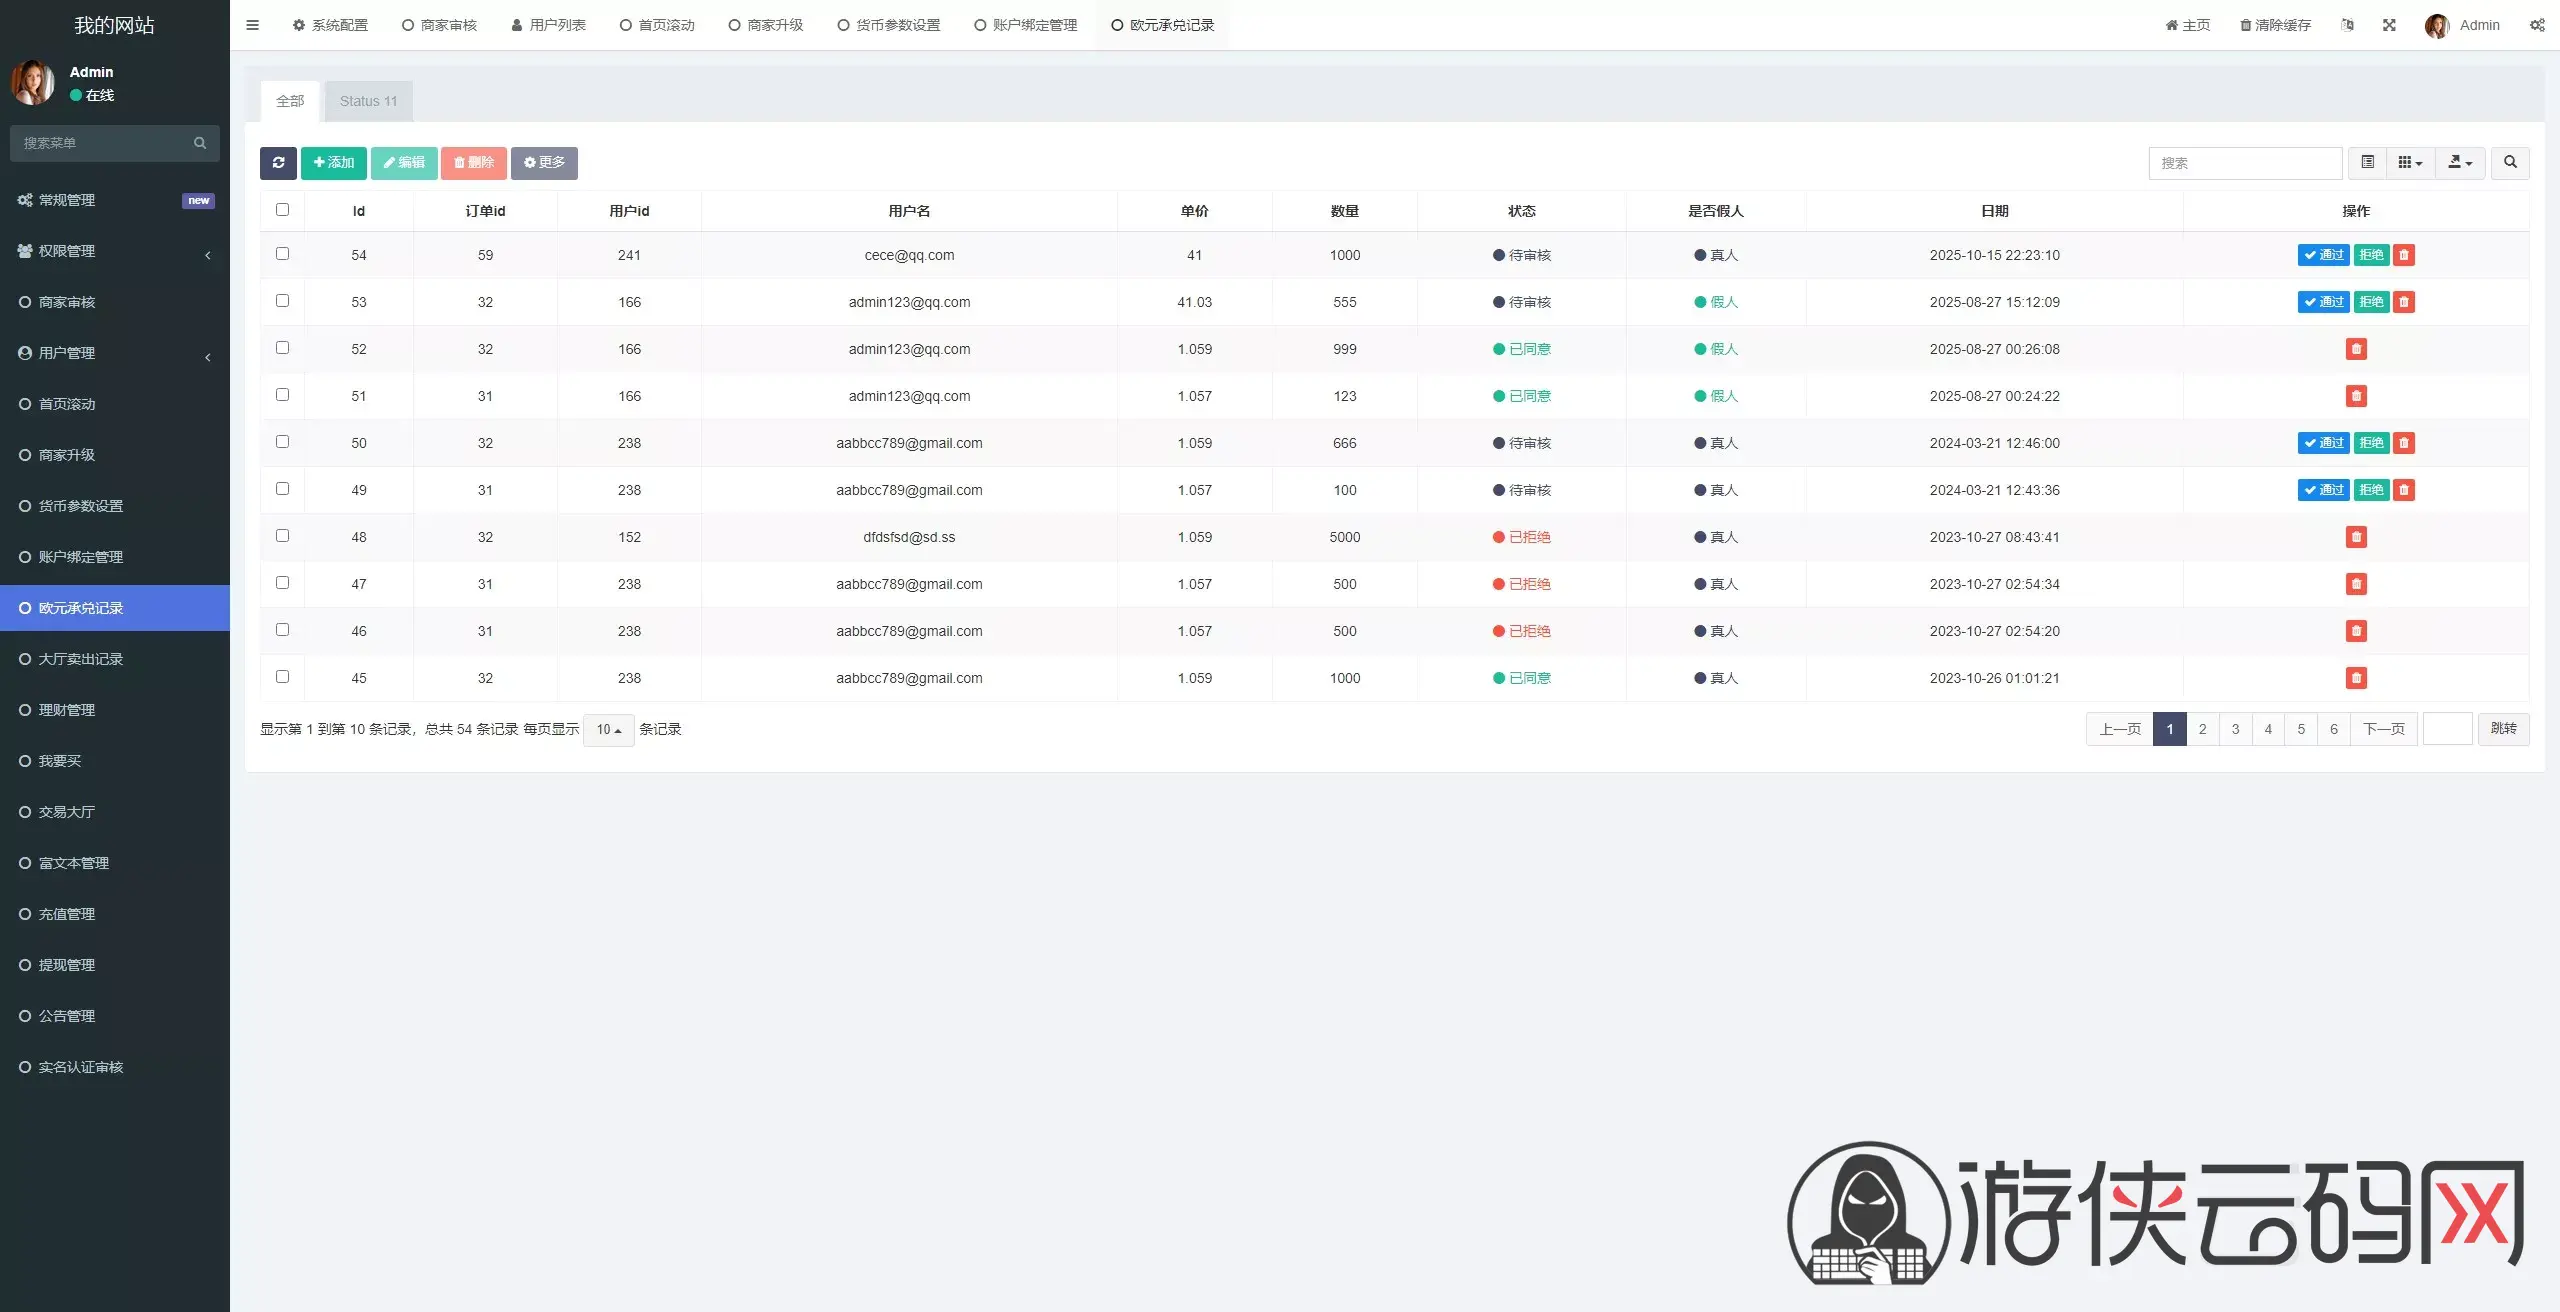Delete record 52 with trash icon

tap(2356, 349)
